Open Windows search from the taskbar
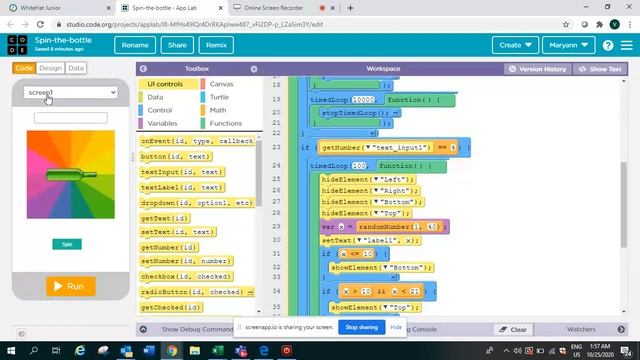 tap(34, 351)
